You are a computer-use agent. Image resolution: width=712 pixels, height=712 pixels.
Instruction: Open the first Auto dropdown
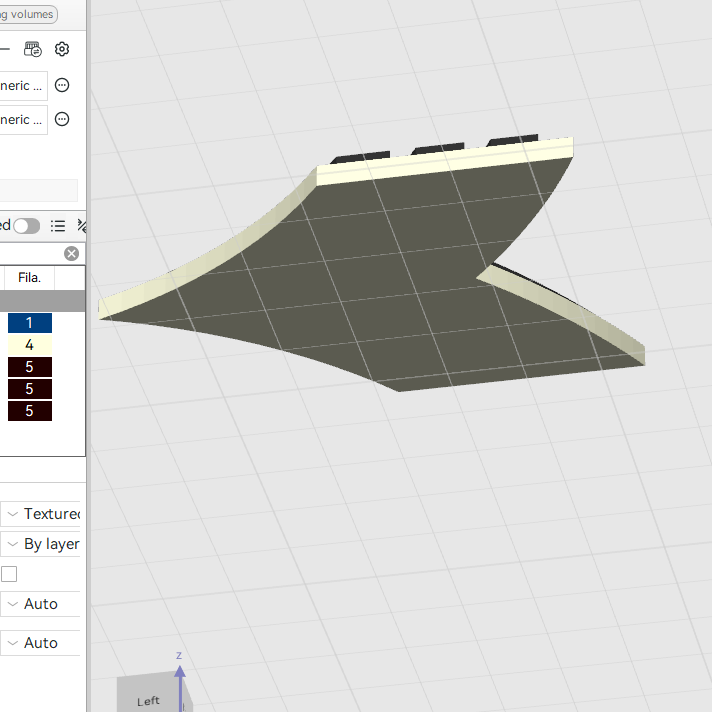(40, 604)
